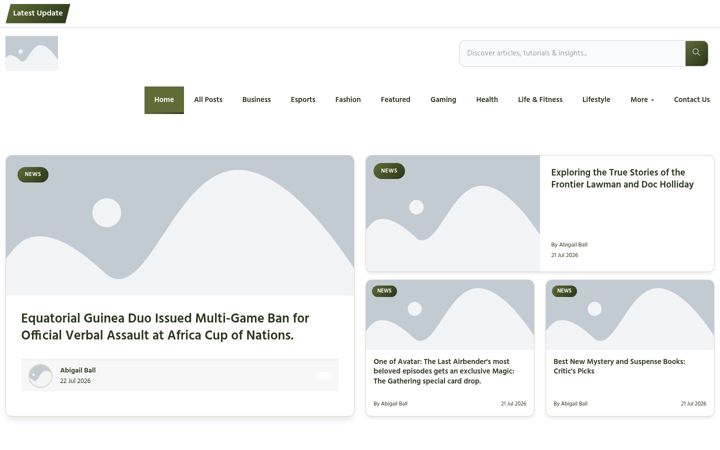Open the site logo placeholder image
Image resolution: width=720 pixels, height=450 pixels.
[32, 53]
